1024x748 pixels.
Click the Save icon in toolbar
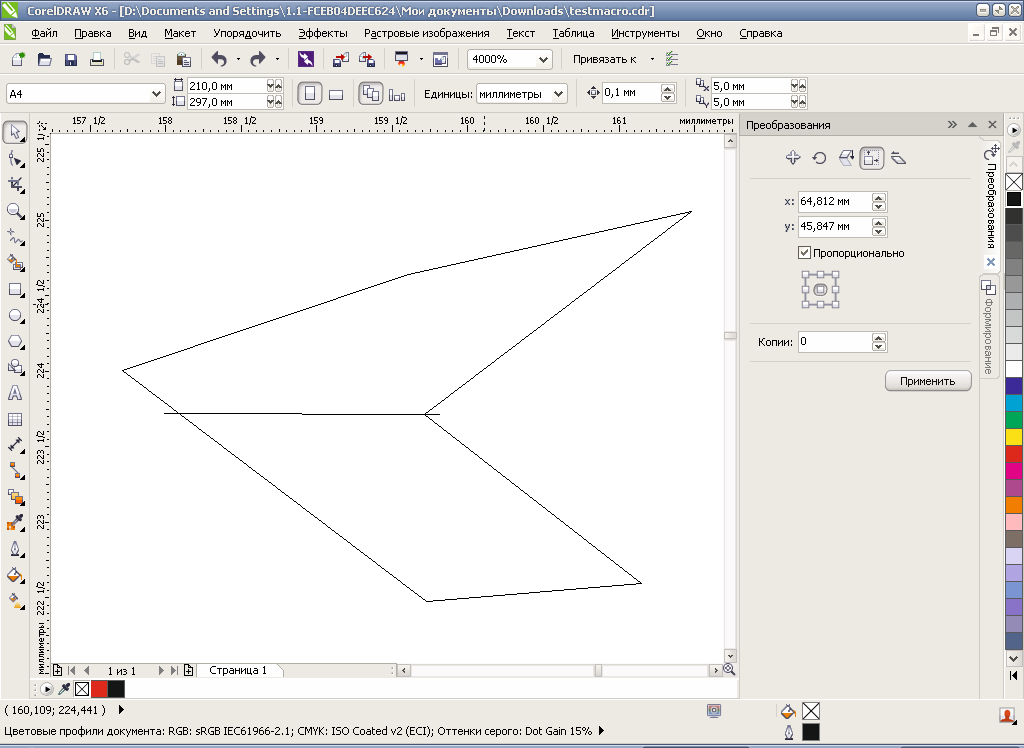click(x=71, y=59)
